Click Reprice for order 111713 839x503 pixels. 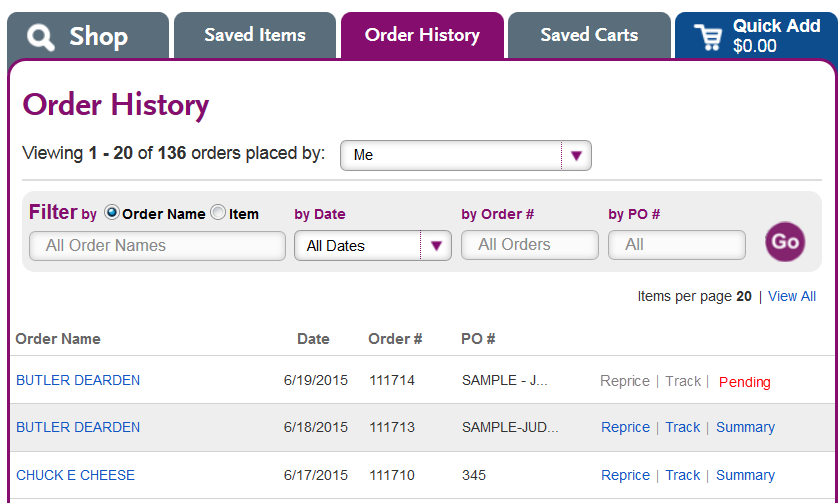coord(625,427)
